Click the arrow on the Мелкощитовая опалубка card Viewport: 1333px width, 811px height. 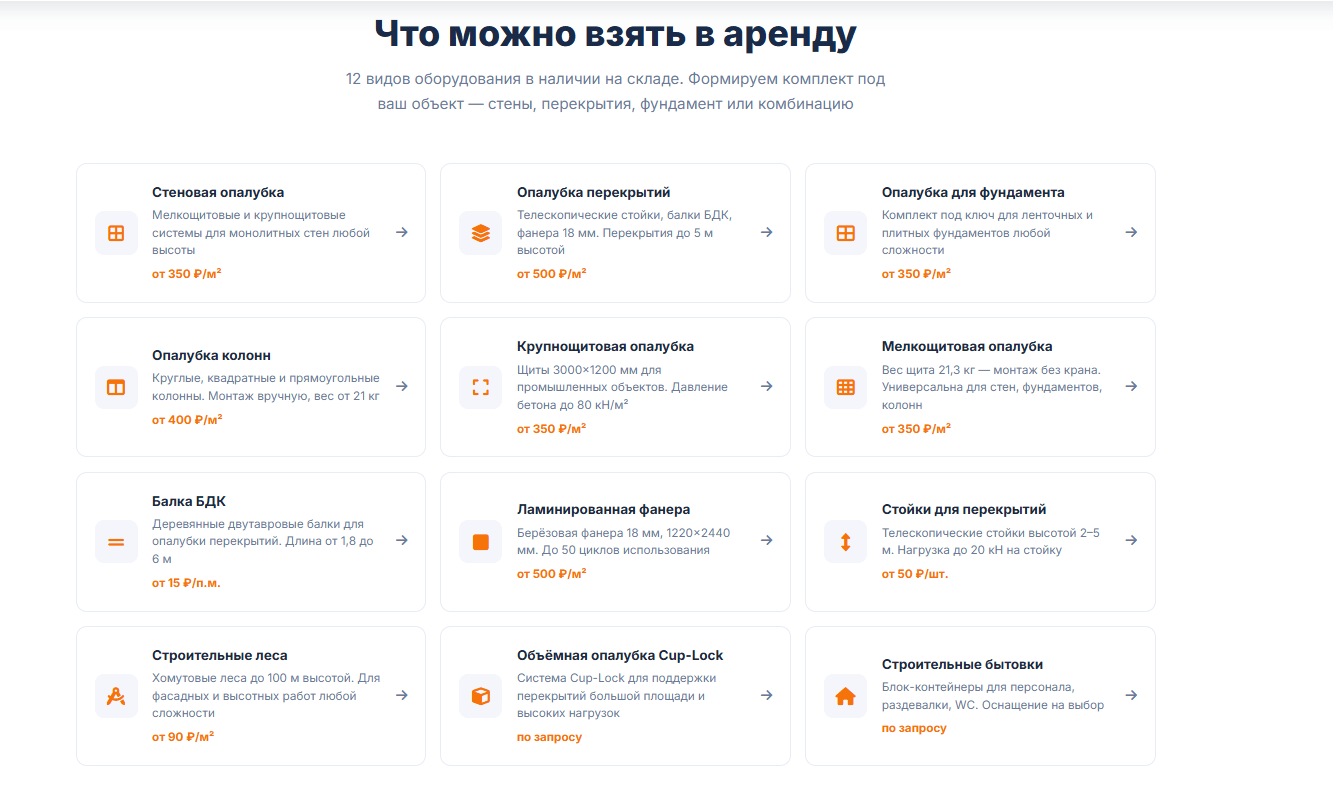pyautogui.click(x=1132, y=386)
